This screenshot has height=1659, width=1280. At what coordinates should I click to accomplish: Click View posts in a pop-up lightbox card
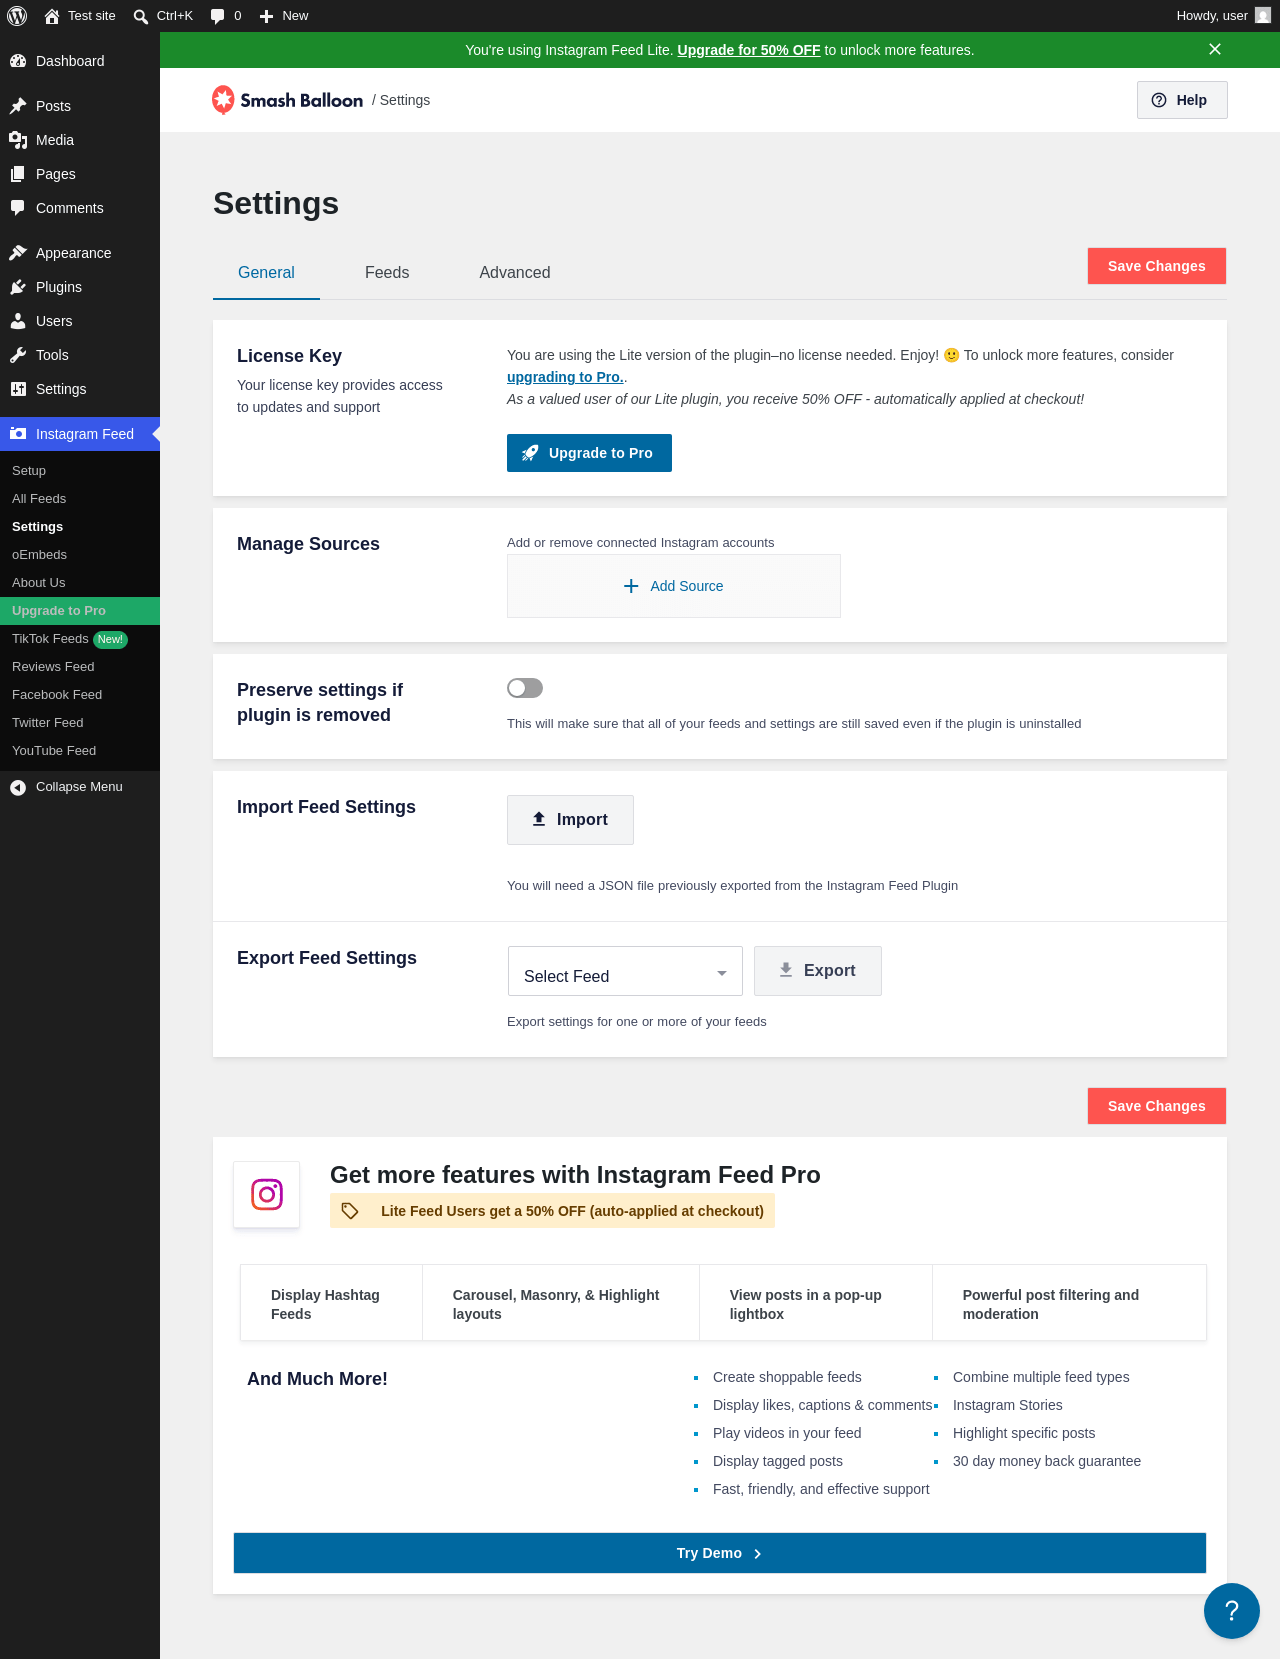point(816,1303)
